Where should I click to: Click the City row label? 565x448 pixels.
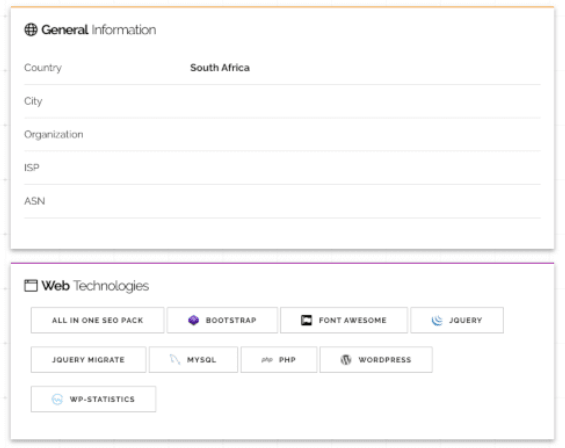(33, 101)
